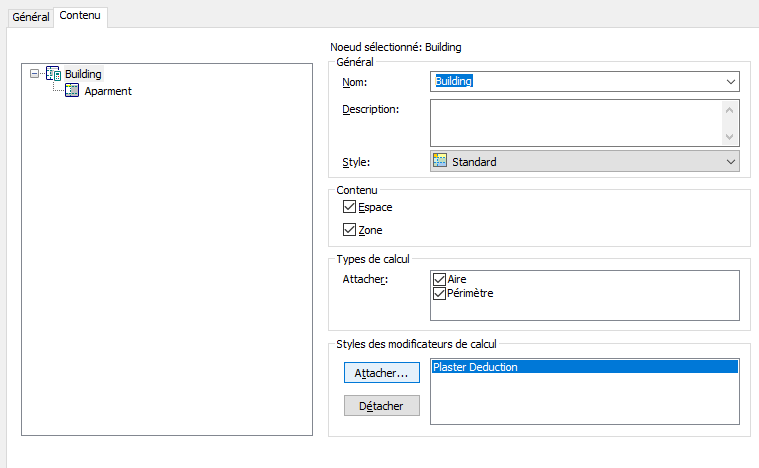Click the Standard style icon

pos(440,161)
